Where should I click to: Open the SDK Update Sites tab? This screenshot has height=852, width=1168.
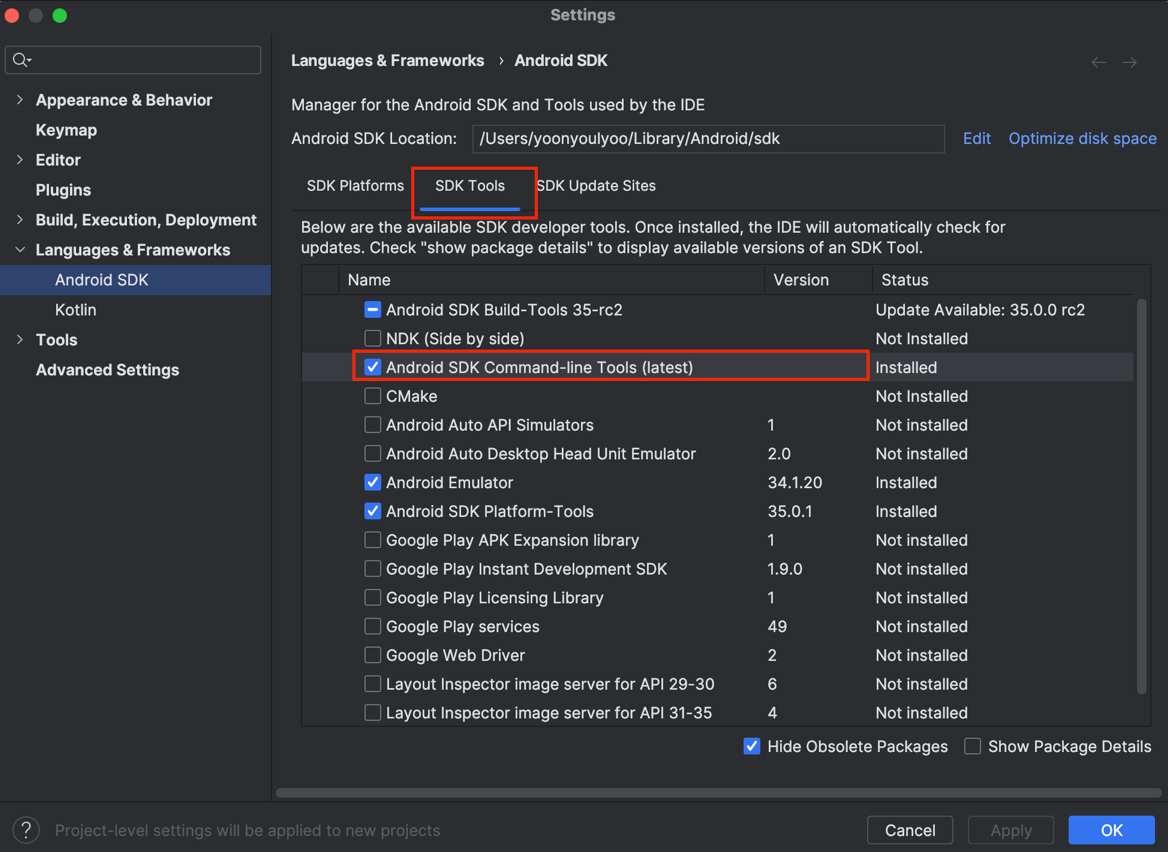596,186
